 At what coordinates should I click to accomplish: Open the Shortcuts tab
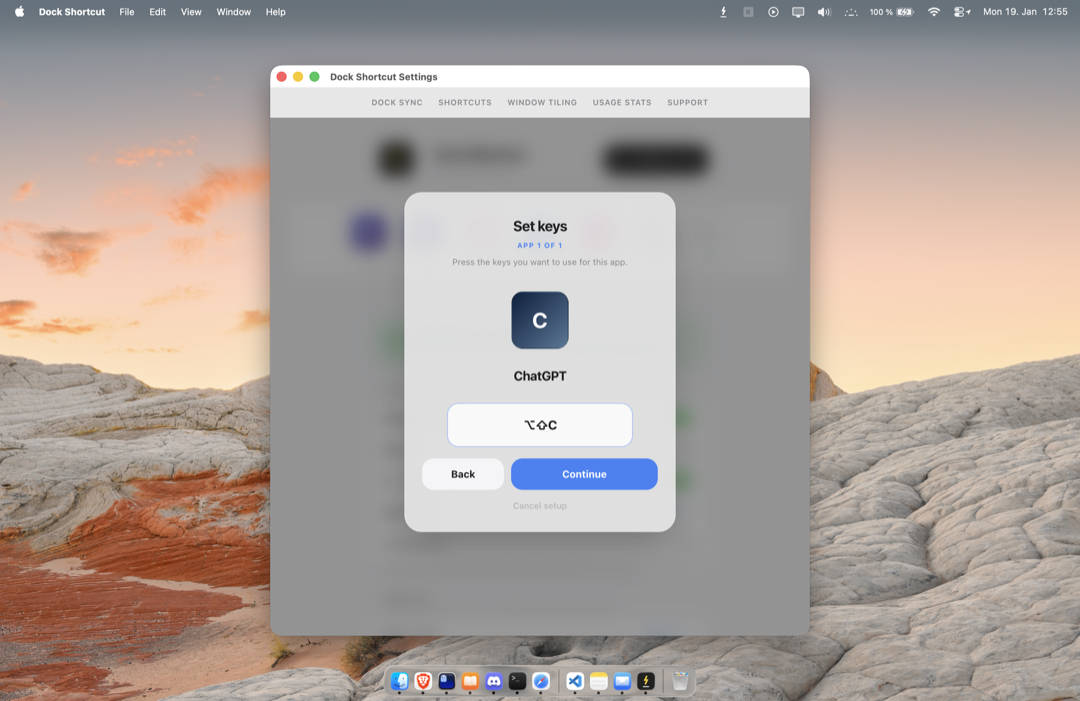(x=465, y=102)
